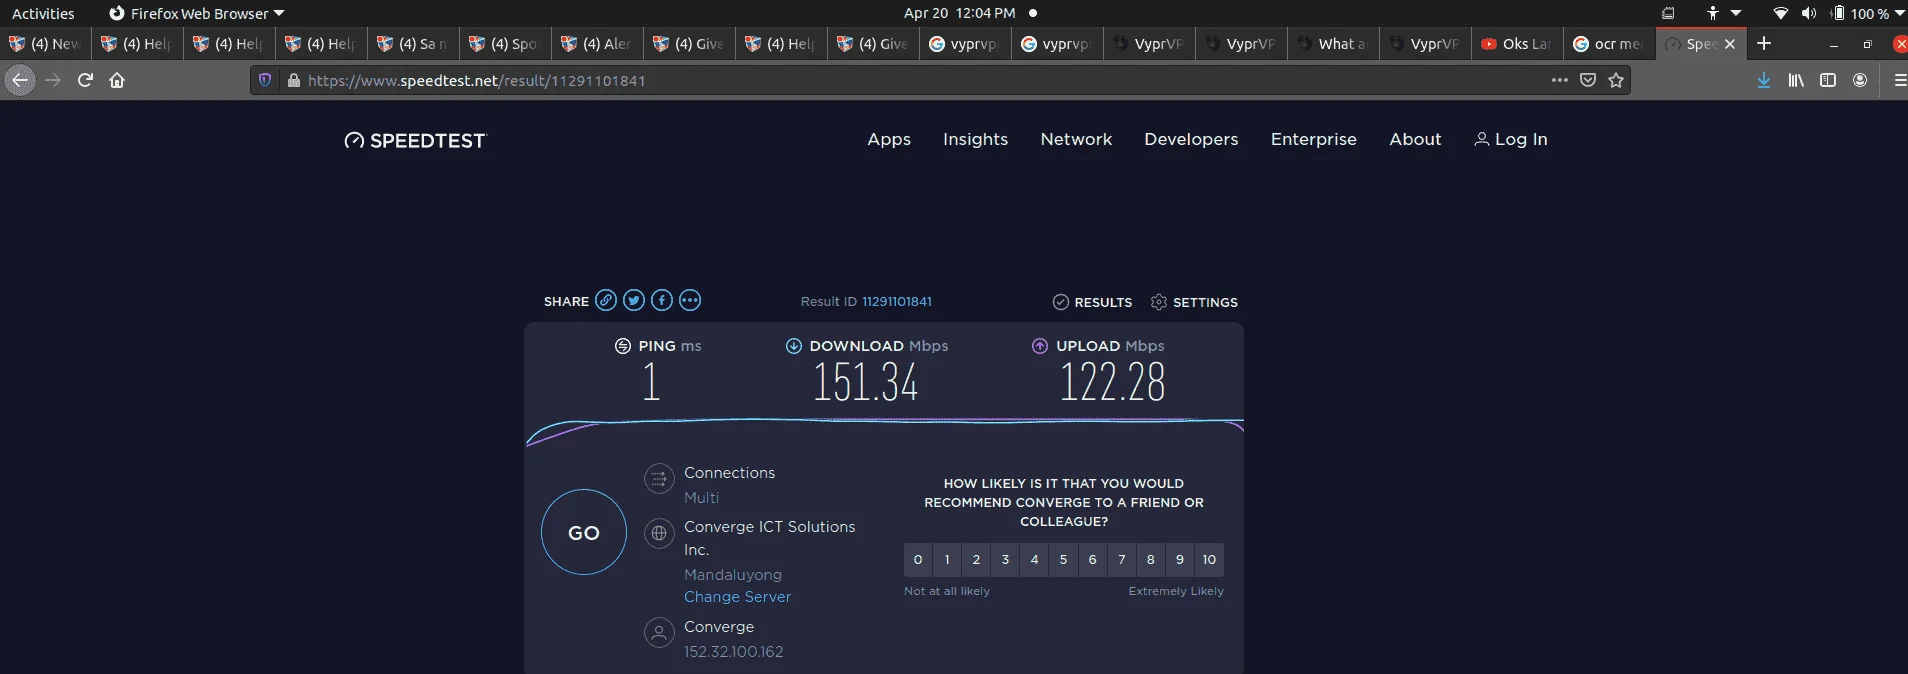Open Firefox account icon
1908x674 pixels.
(1860, 80)
